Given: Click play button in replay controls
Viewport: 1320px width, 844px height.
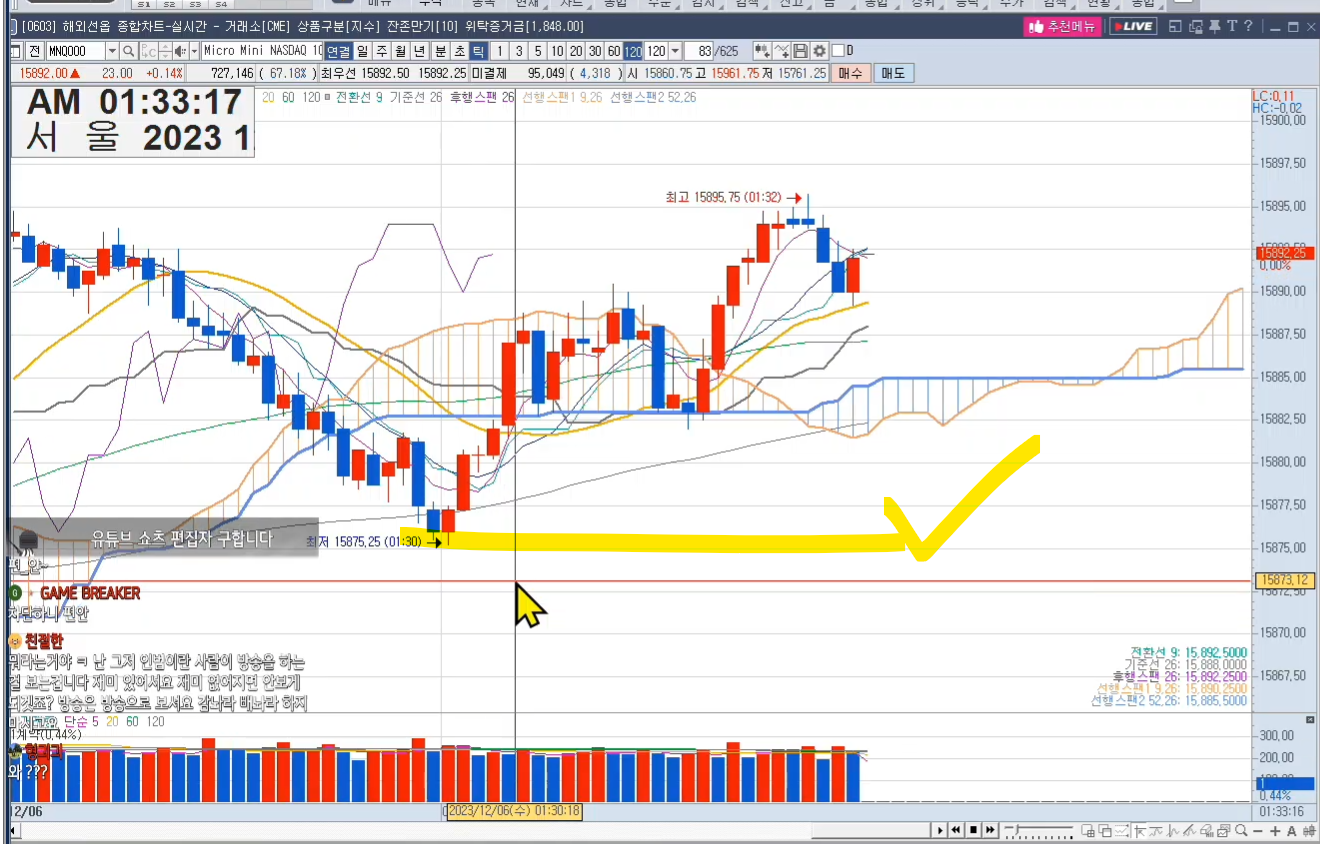Looking at the screenshot, I should point(940,831).
